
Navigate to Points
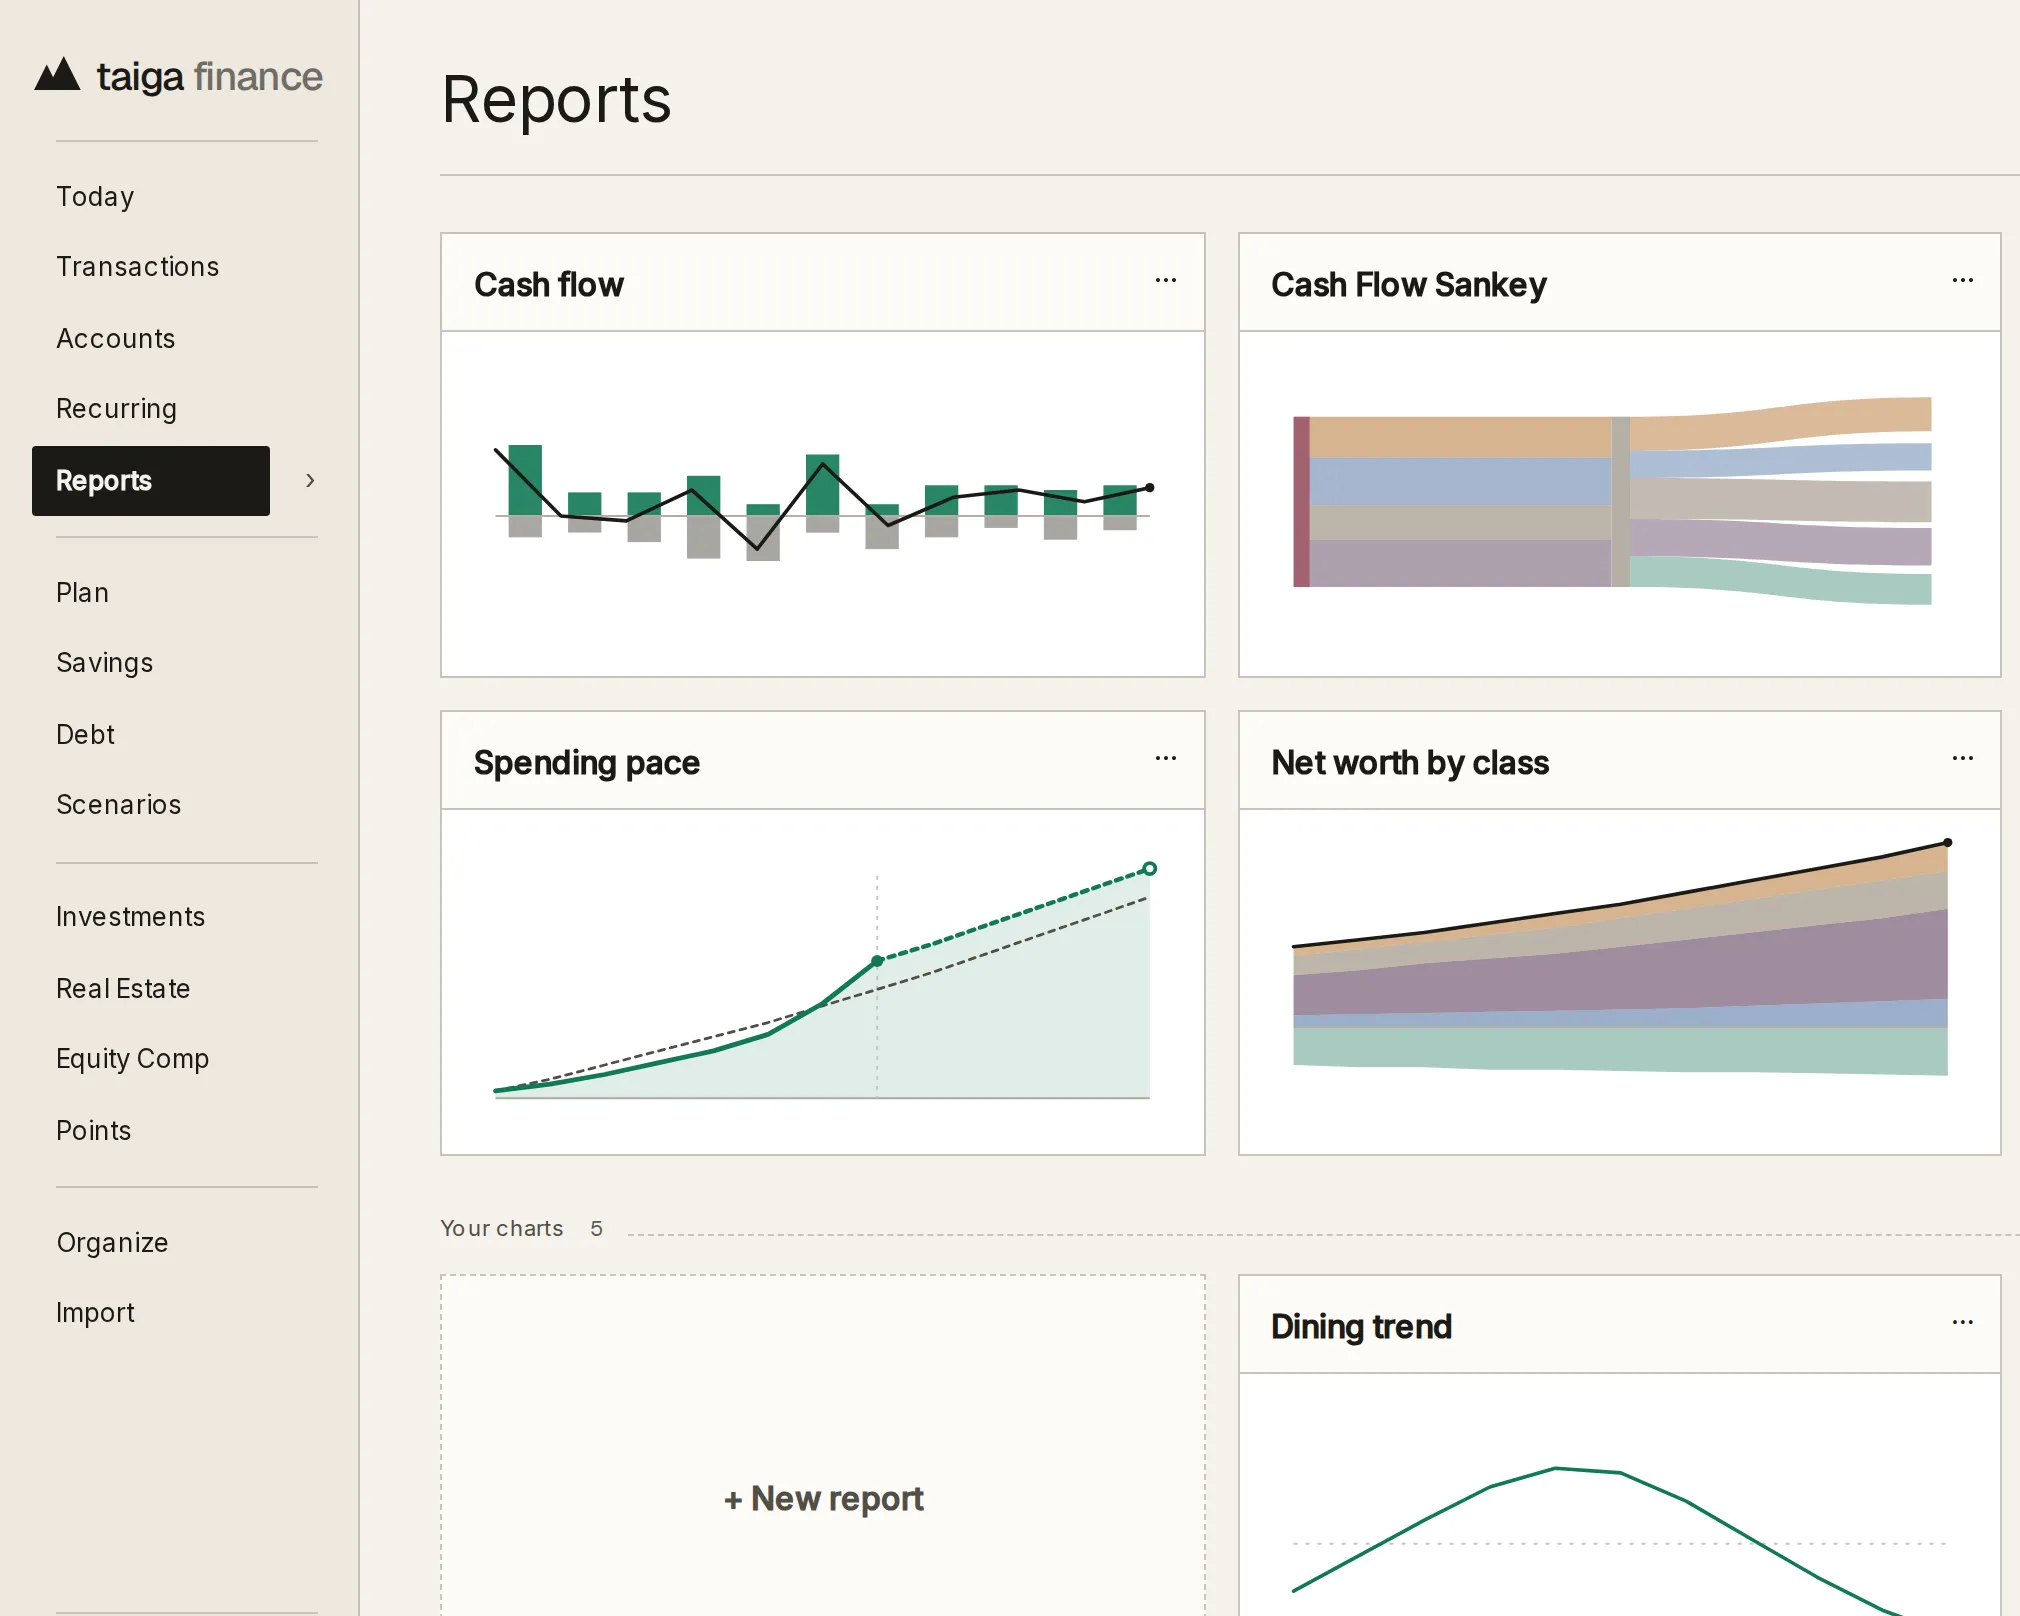click(94, 1131)
